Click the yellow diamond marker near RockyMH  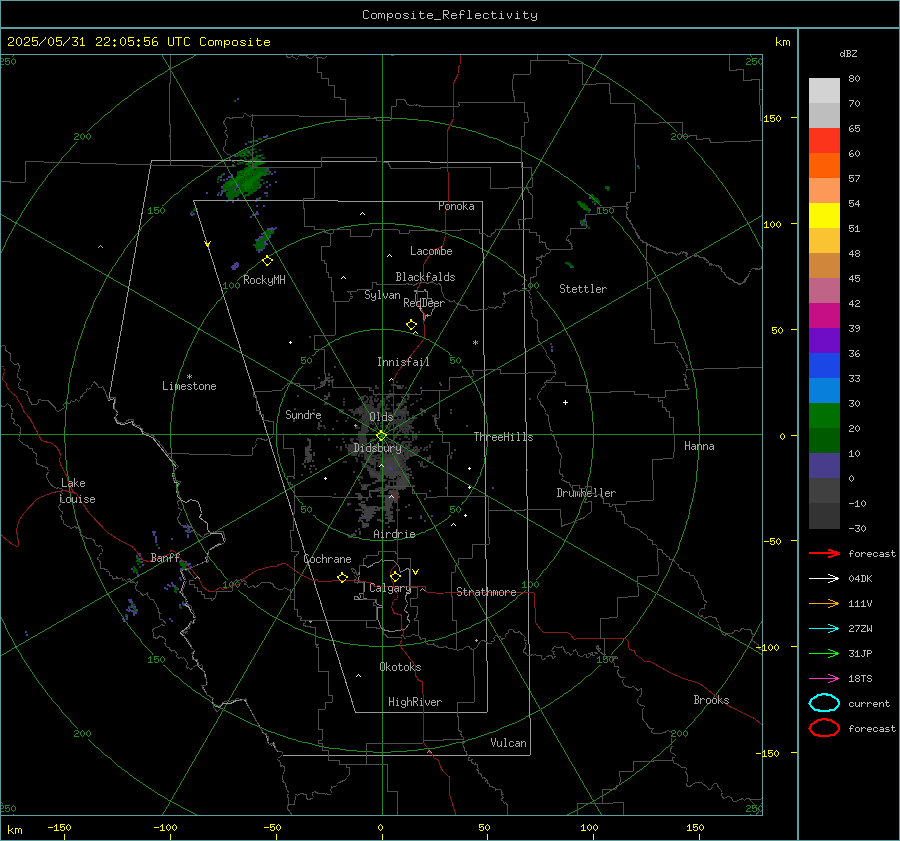point(267,261)
